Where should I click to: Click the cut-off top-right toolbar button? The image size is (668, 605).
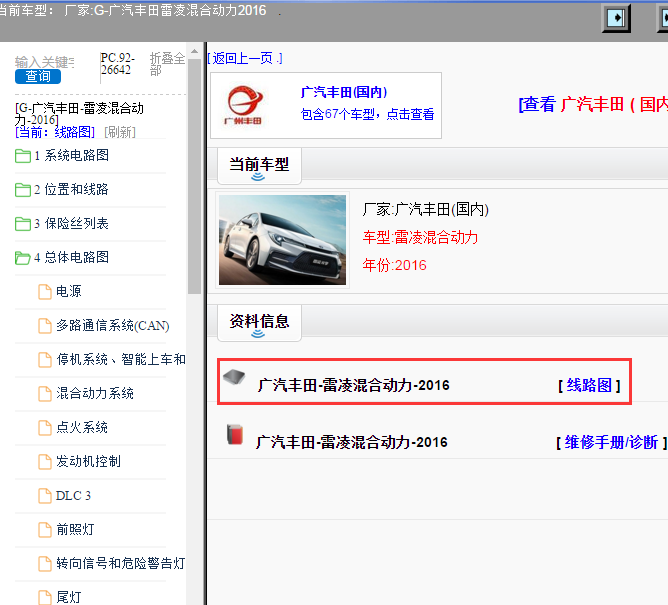[662, 18]
